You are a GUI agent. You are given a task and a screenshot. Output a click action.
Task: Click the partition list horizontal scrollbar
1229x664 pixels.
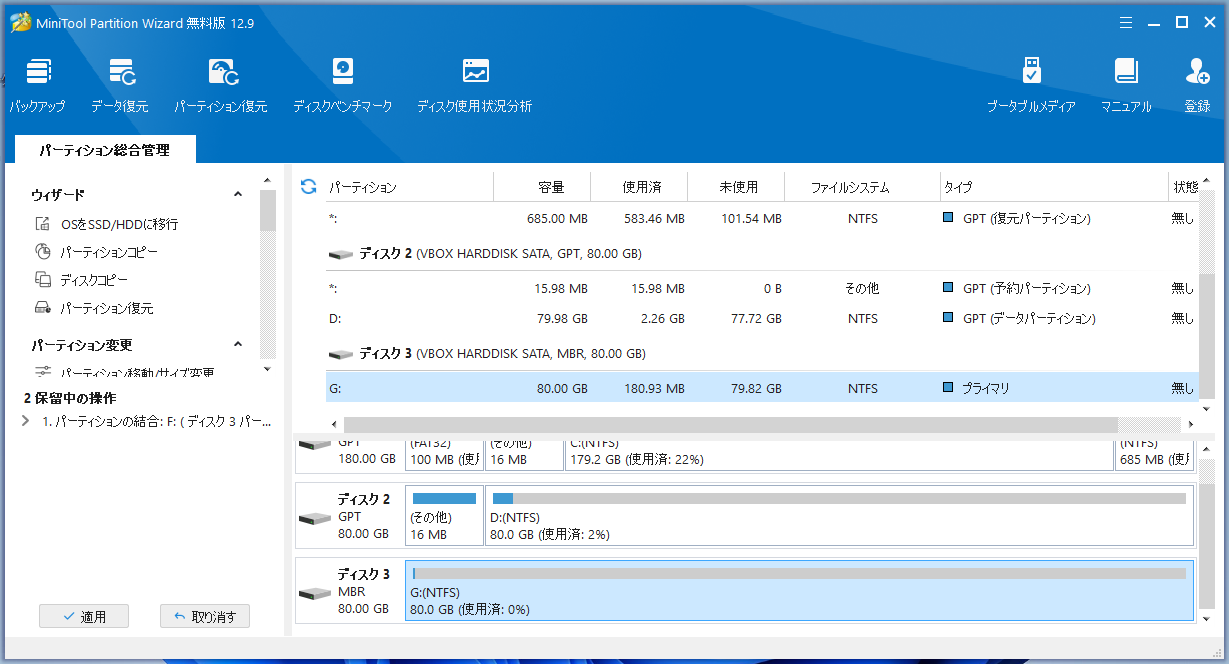click(730, 424)
